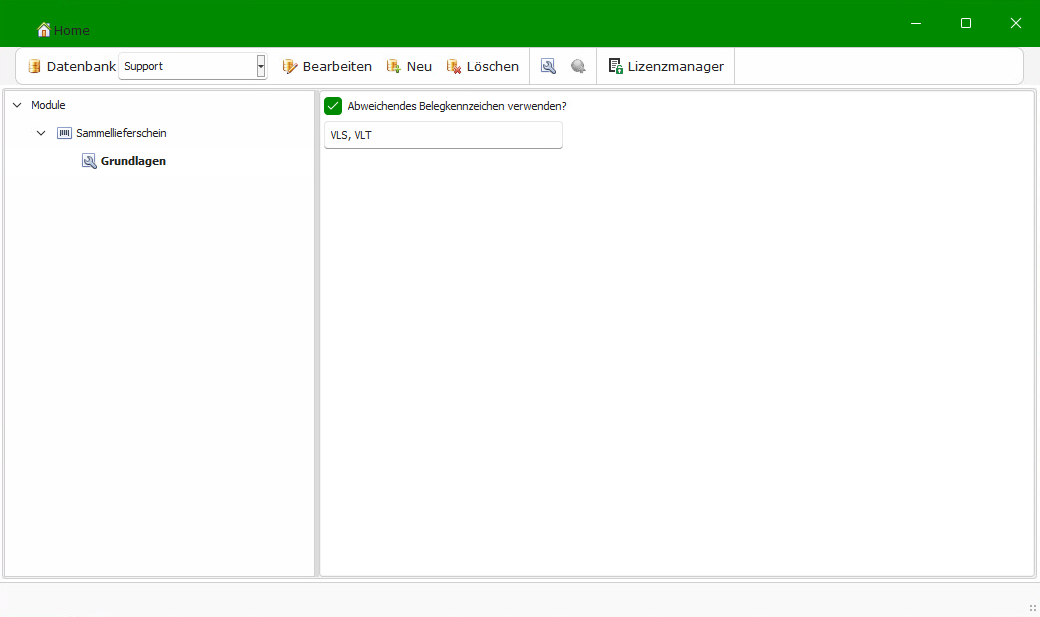Uncheck Abweichendes Belegkennzeichen verwenden

[x=333, y=105]
